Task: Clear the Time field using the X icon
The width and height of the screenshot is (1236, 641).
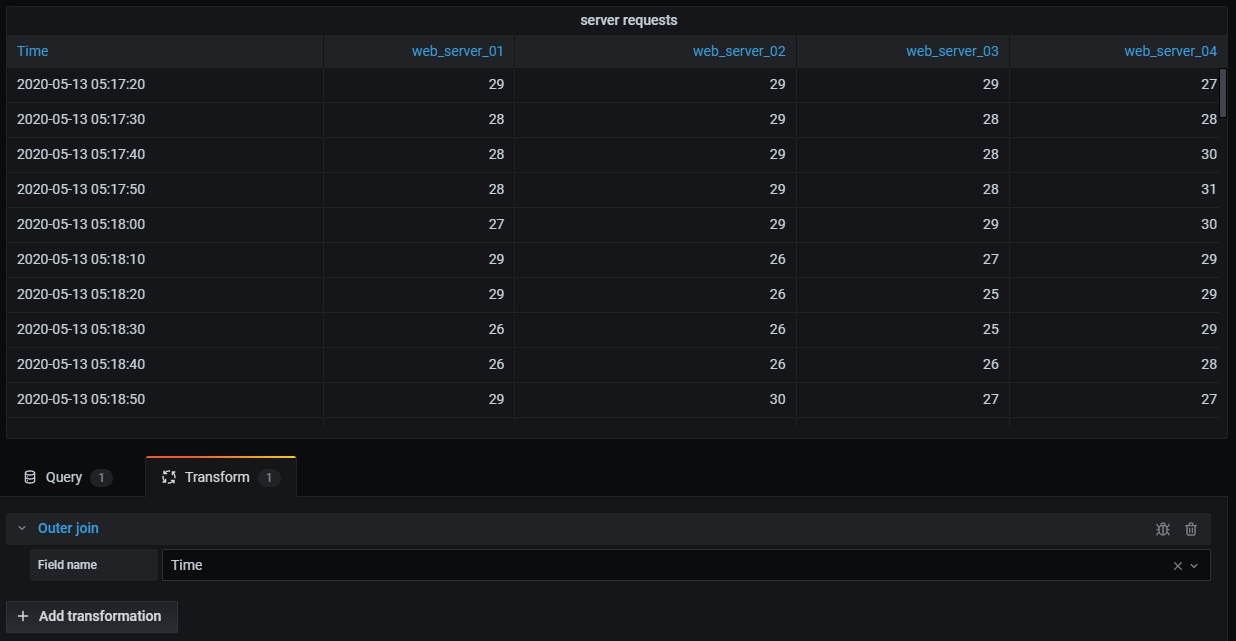Action: click(x=1180, y=564)
